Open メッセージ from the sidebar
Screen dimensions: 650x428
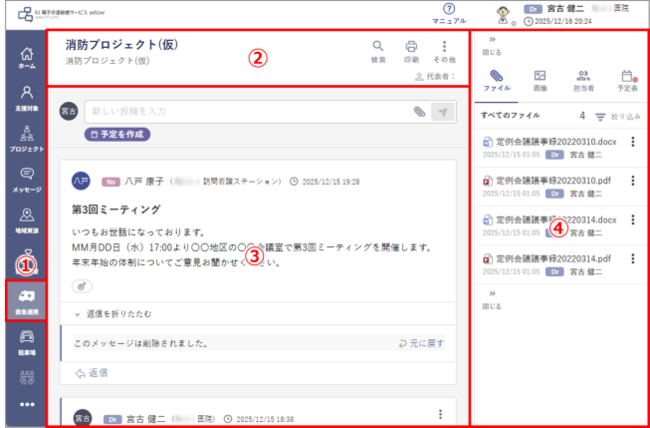tap(27, 180)
